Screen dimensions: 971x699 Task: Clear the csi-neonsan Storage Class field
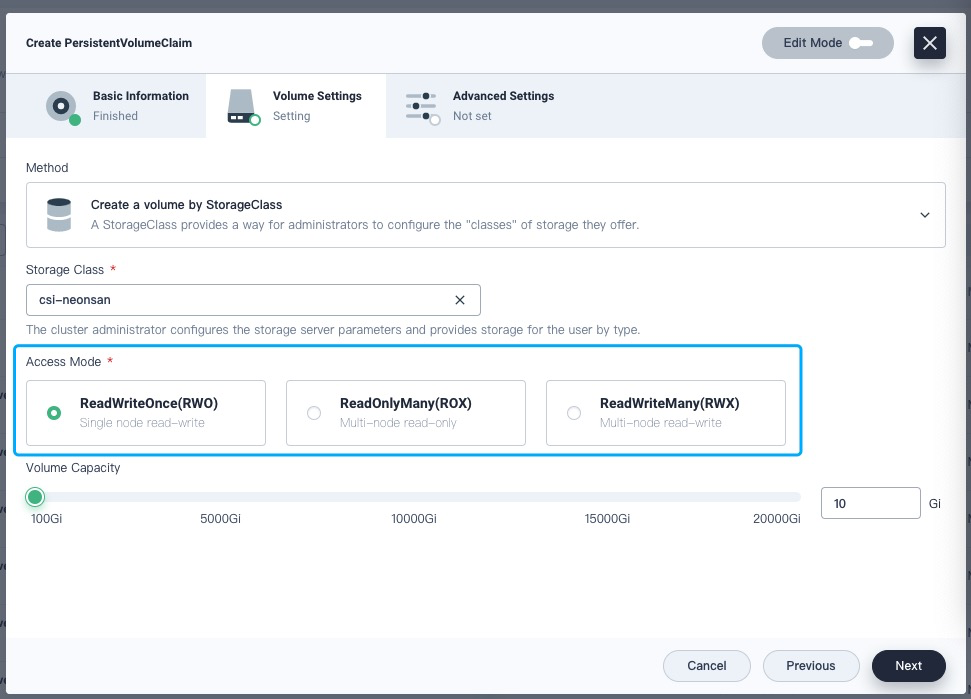point(460,300)
